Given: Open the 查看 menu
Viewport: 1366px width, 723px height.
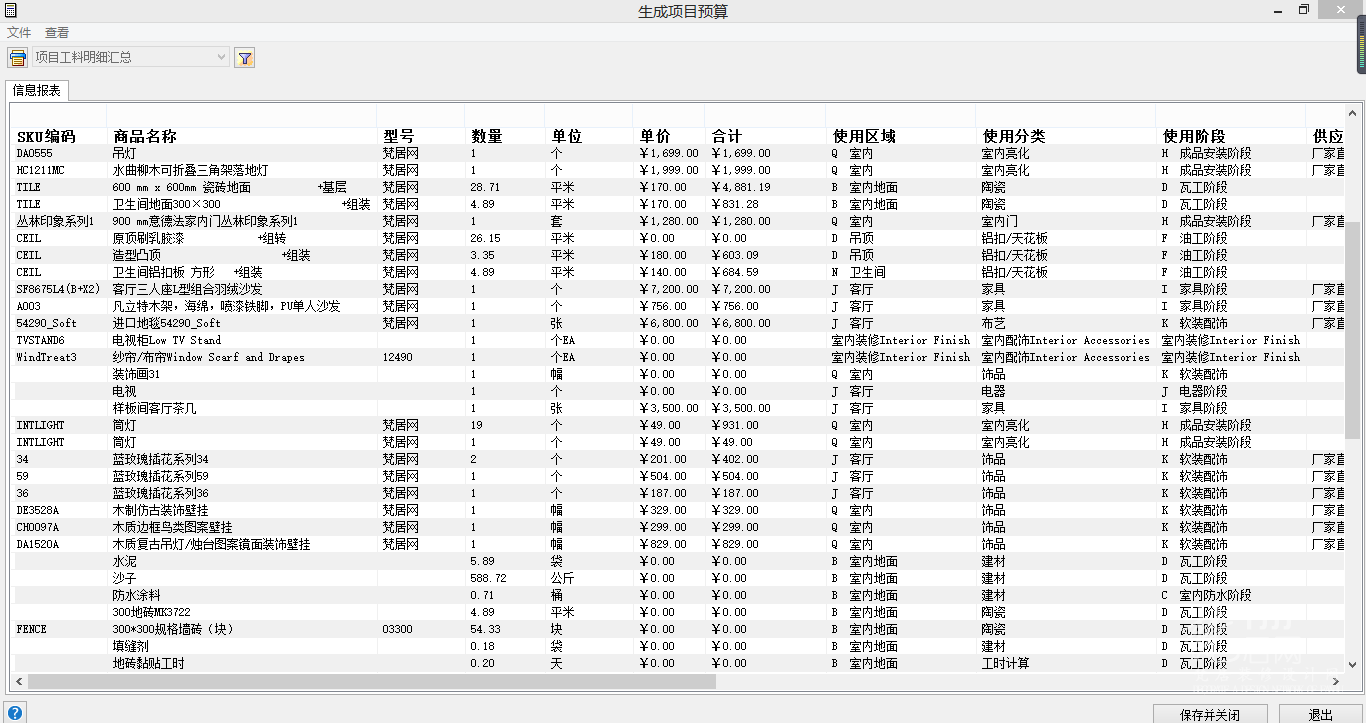Looking at the screenshot, I should click(57, 33).
